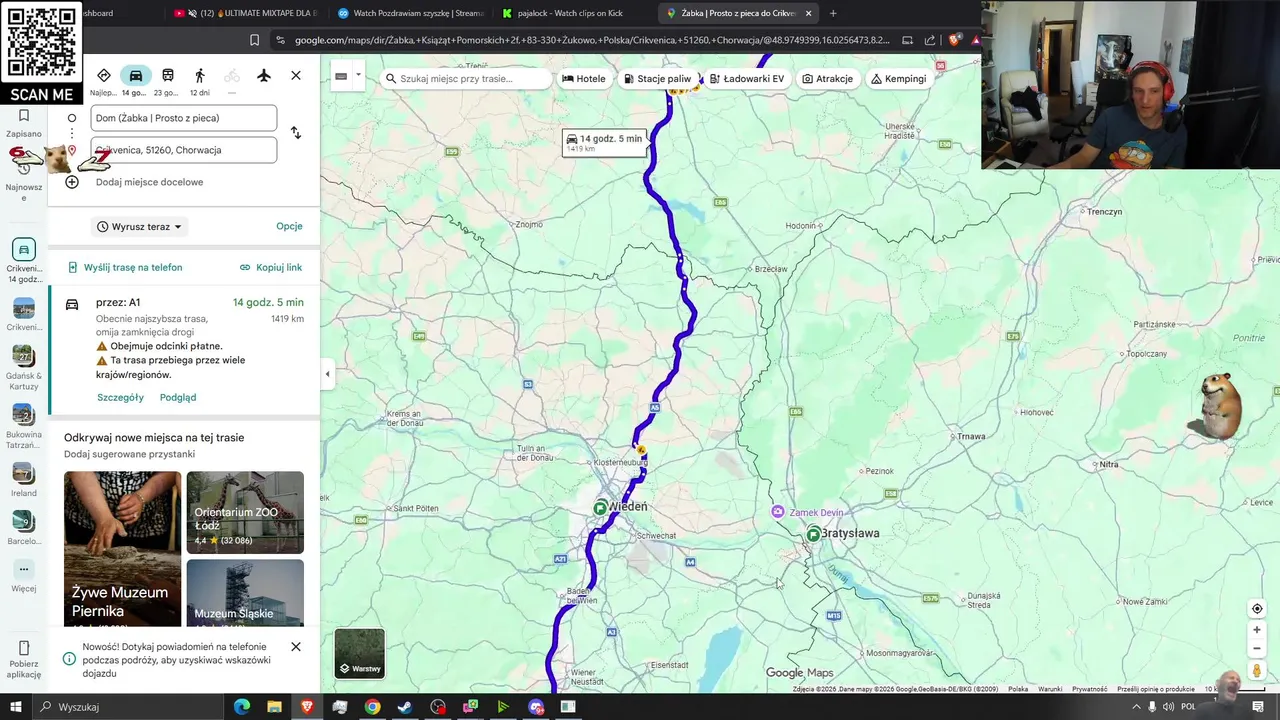Screen dimensions: 1280x720
Task: Center map on my location
Action: click(x=1257, y=609)
